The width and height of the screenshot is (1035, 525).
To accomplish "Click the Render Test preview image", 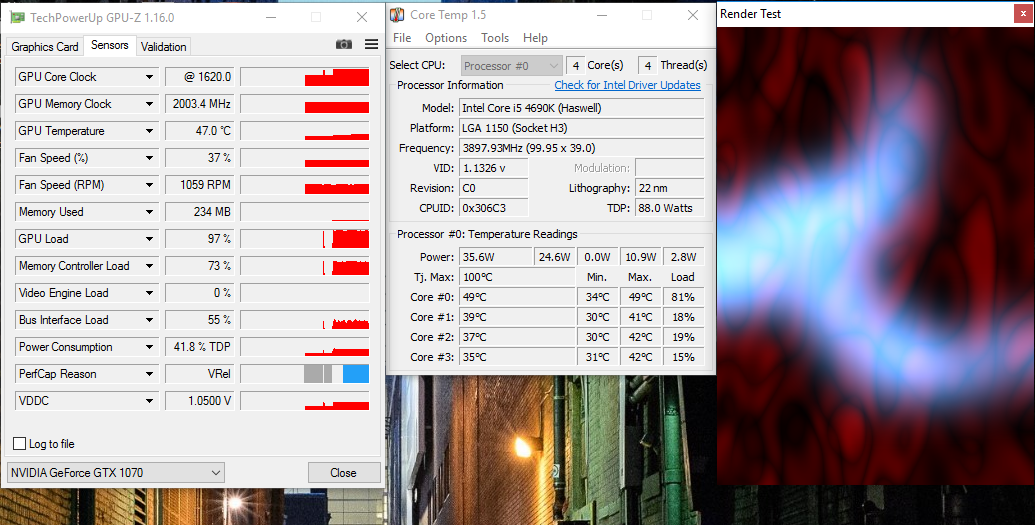I will coord(875,256).
